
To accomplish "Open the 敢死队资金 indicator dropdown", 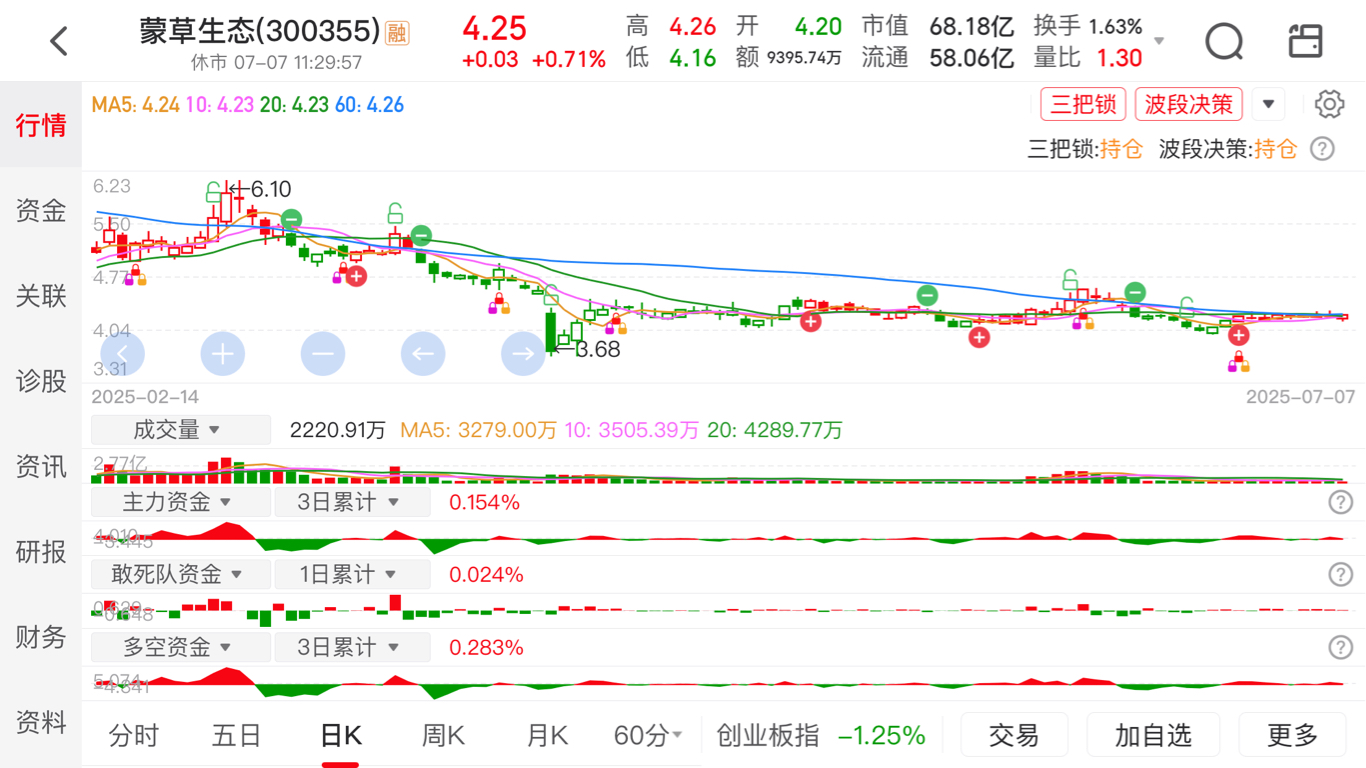I will [181, 574].
